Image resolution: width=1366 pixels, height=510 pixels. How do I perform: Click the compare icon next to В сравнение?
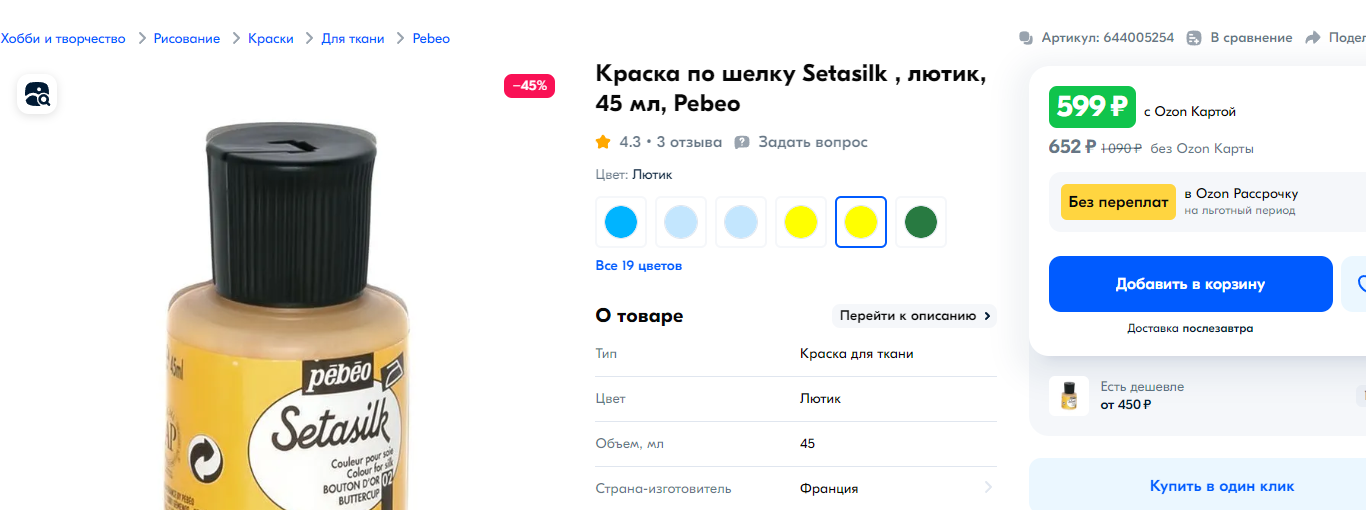(1194, 38)
